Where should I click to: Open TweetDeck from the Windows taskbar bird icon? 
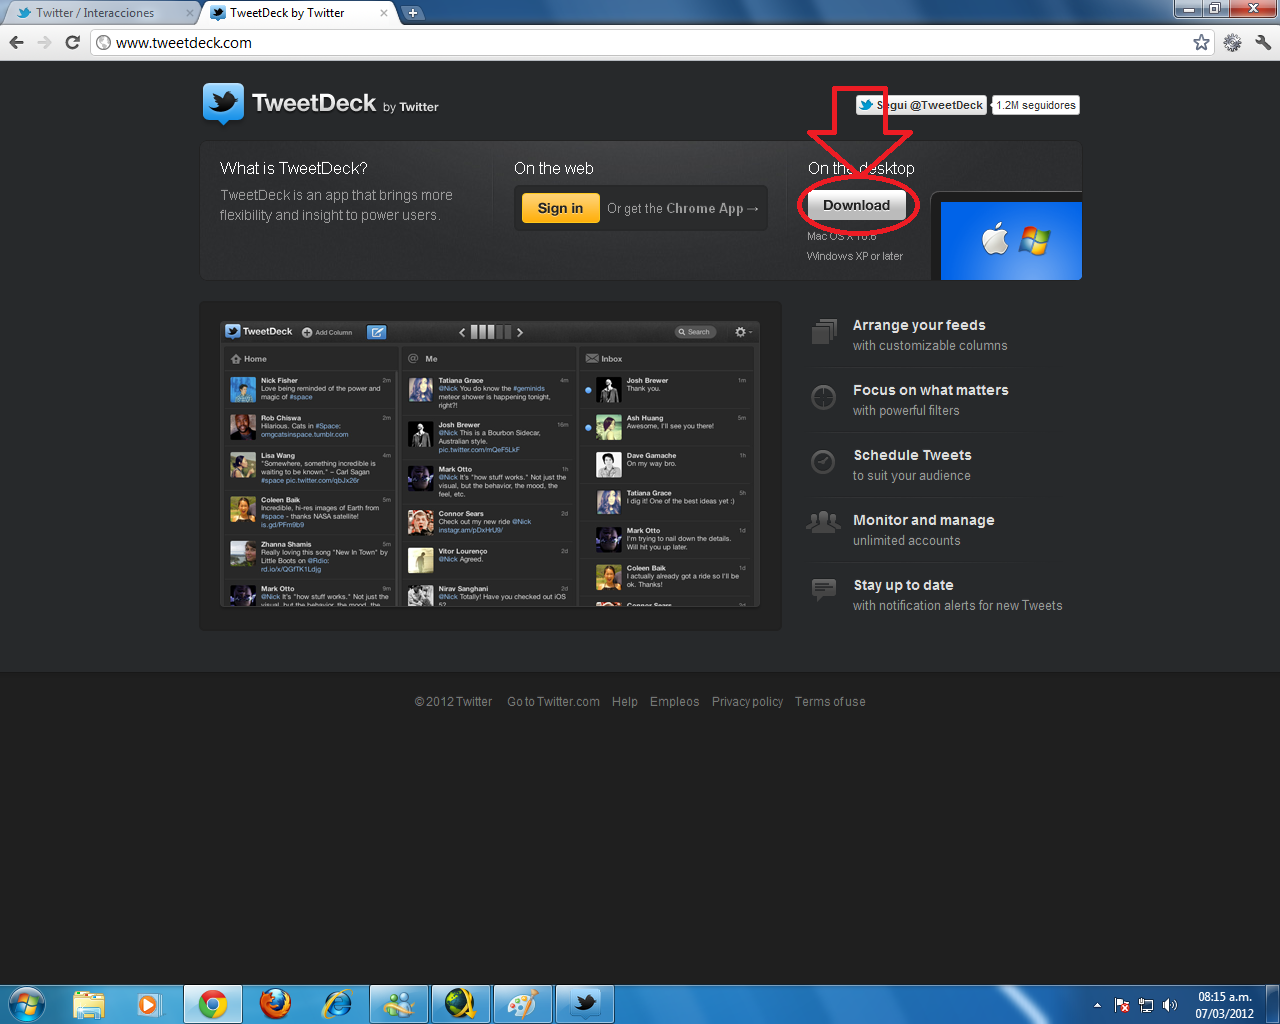click(584, 1003)
